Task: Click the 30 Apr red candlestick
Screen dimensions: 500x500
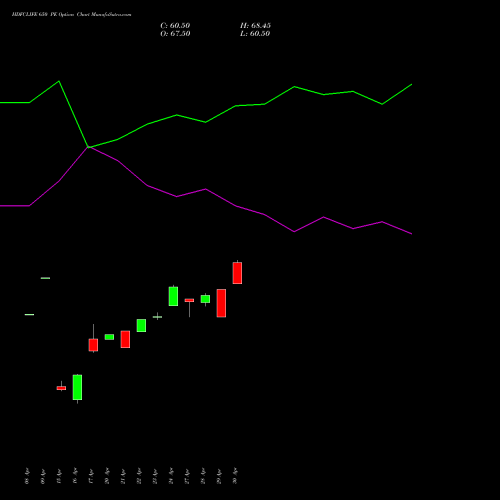Action: point(237,273)
